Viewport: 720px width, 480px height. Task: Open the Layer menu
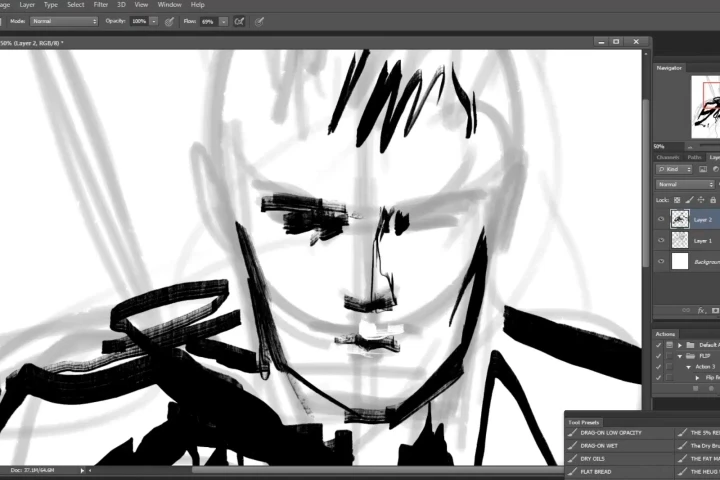point(27,5)
